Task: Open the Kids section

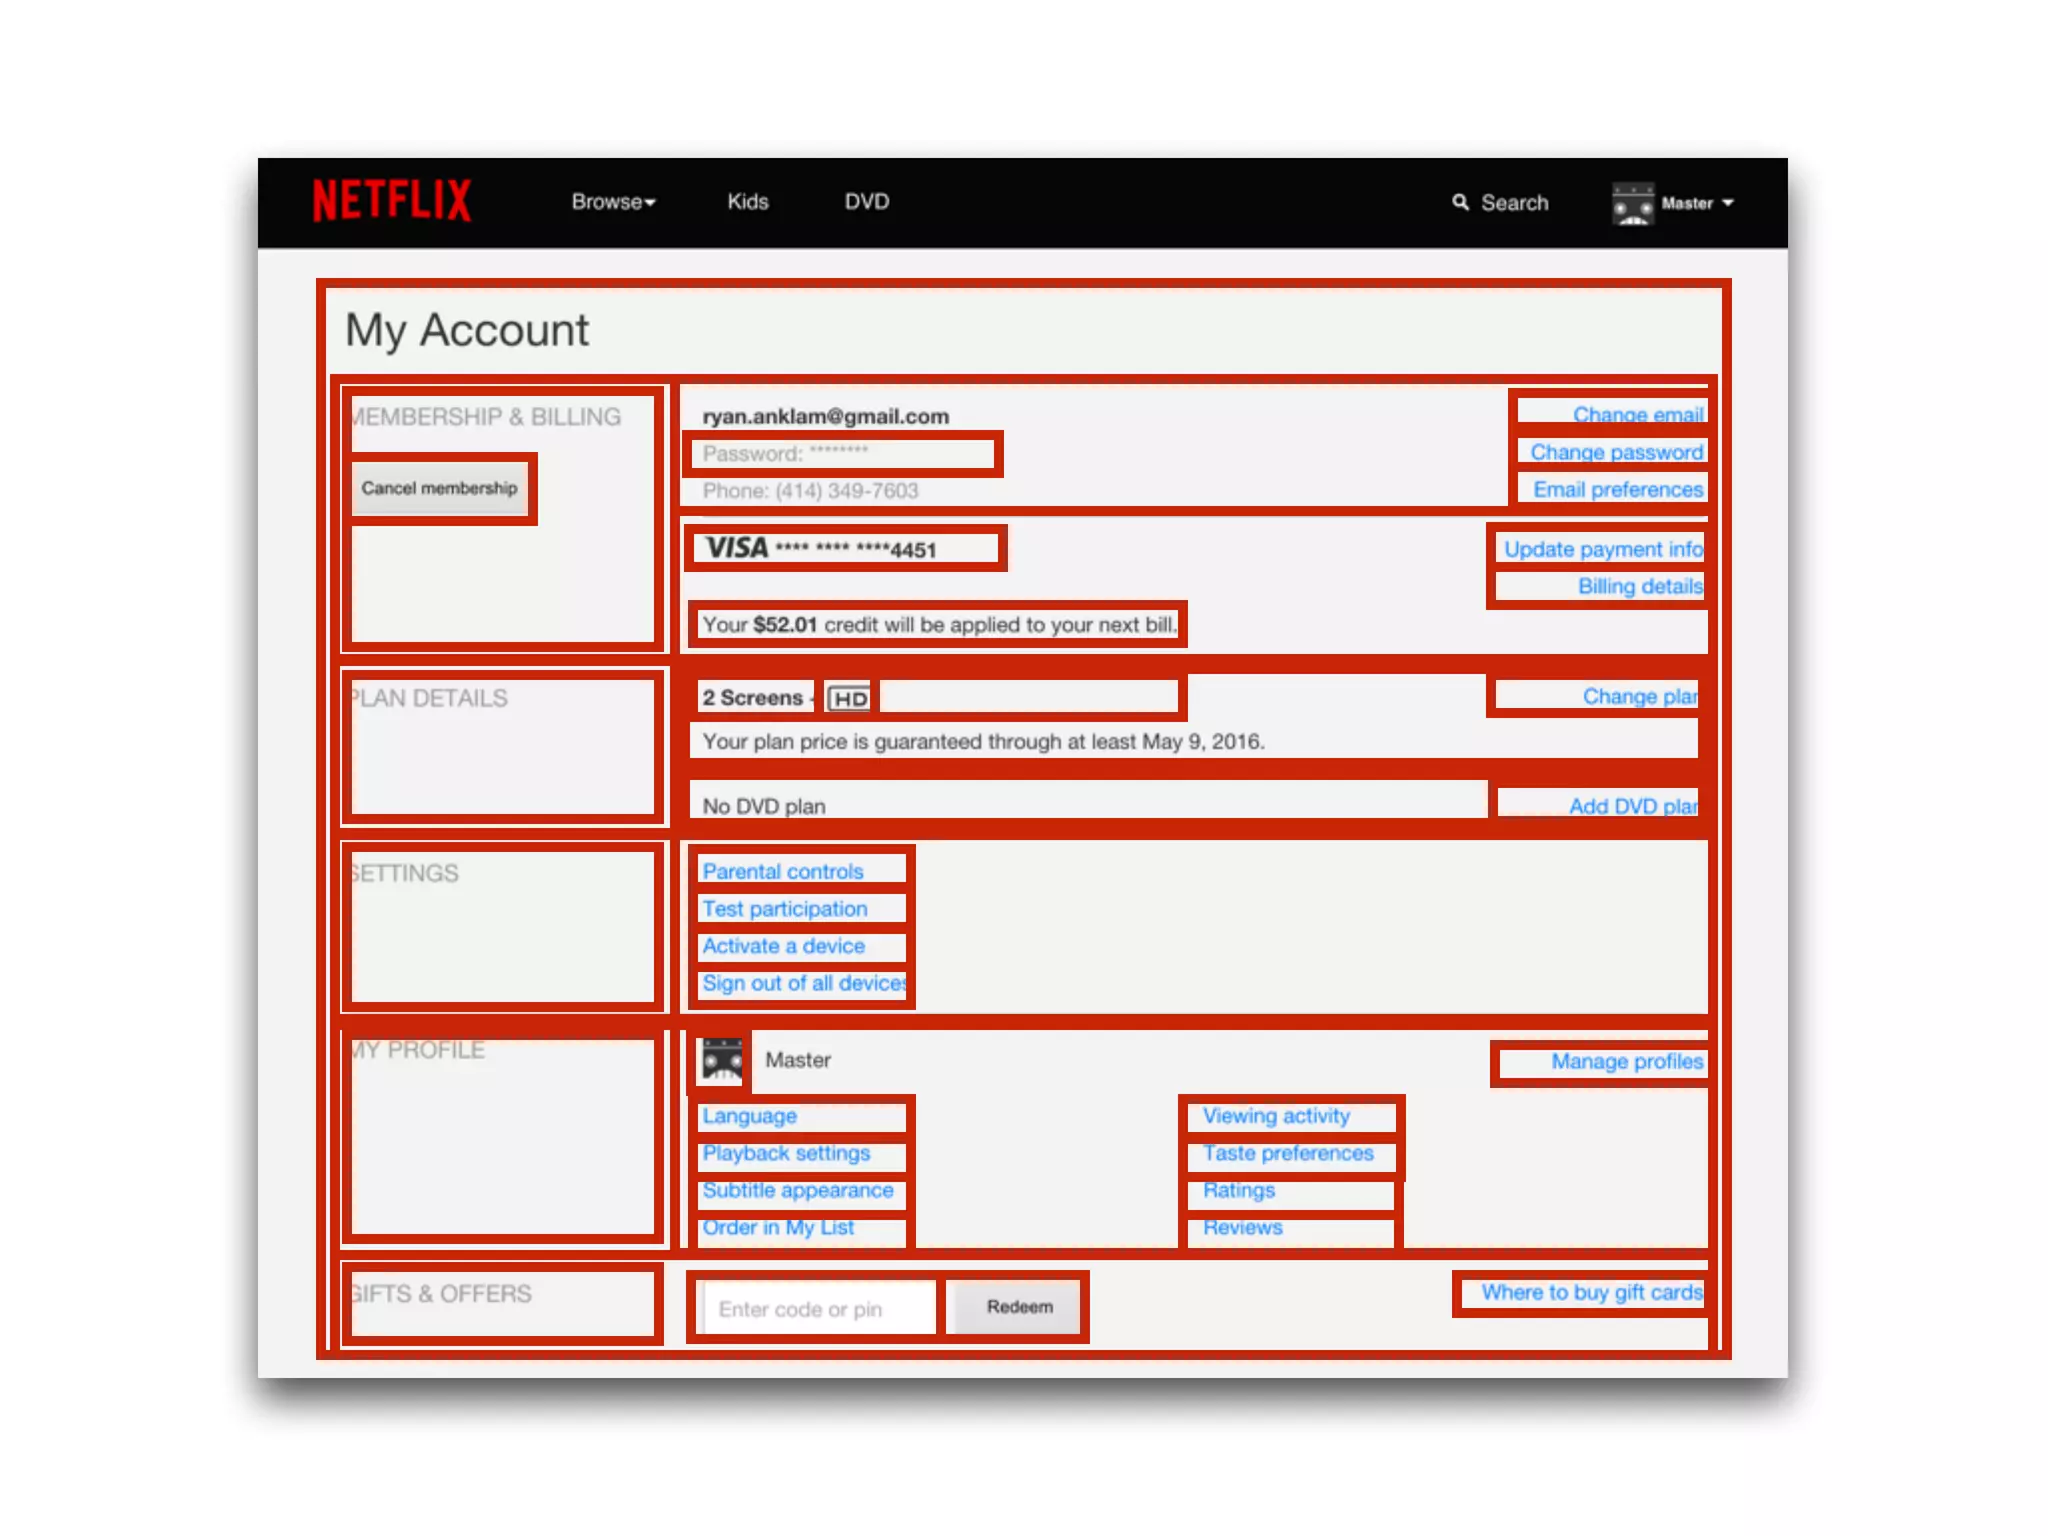Action: pyautogui.click(x=747, y=202)
